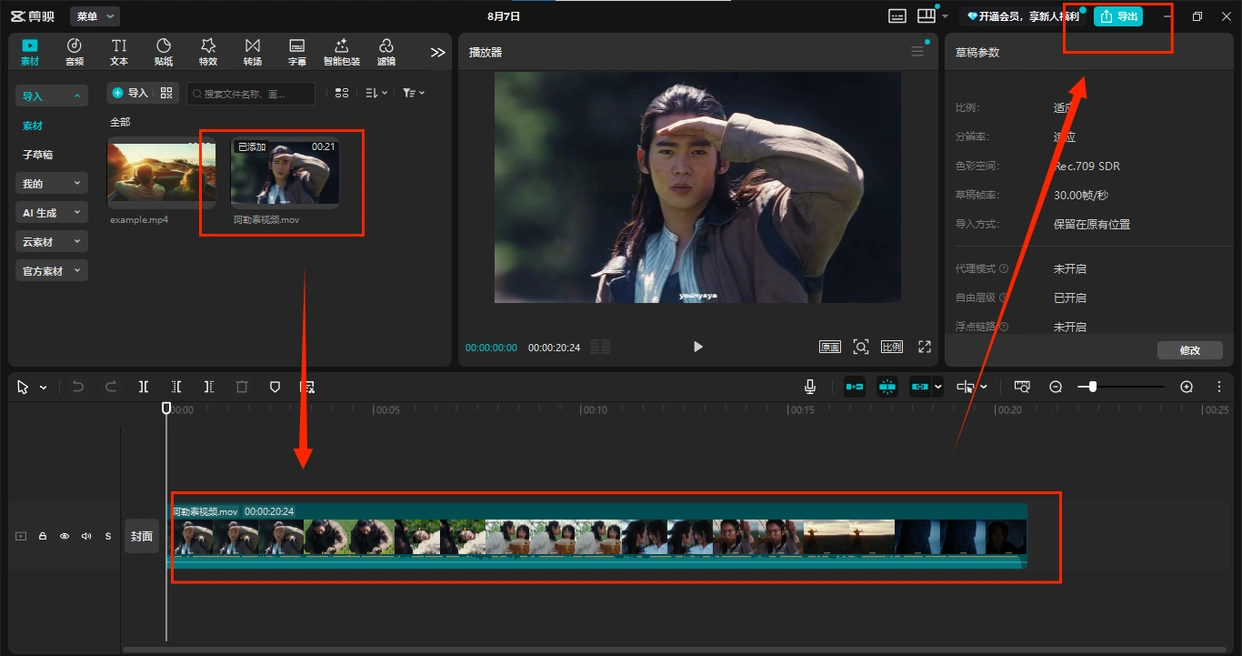Click the delete (trash) icon in timeline toolbar
The height and width of the screenshot is (656, 1242).
point(241,387)
